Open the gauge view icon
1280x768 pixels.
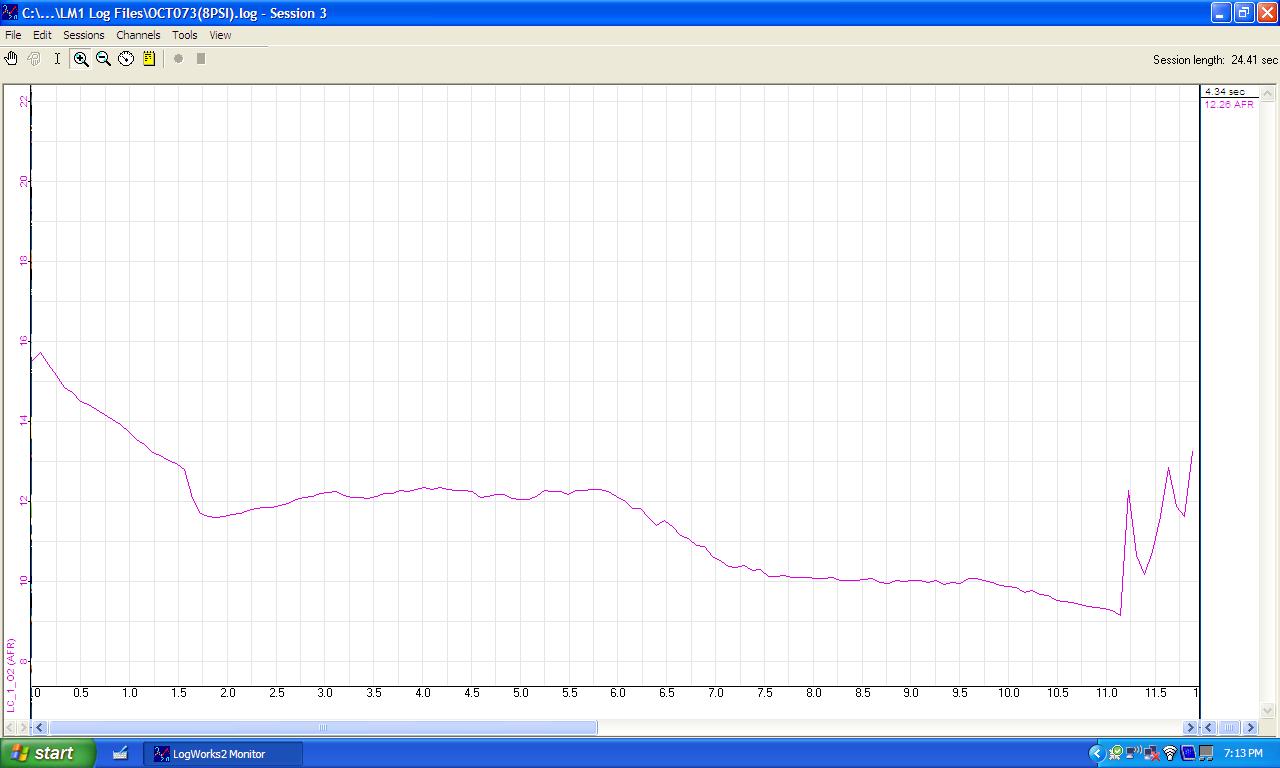[x=126, y=59]
